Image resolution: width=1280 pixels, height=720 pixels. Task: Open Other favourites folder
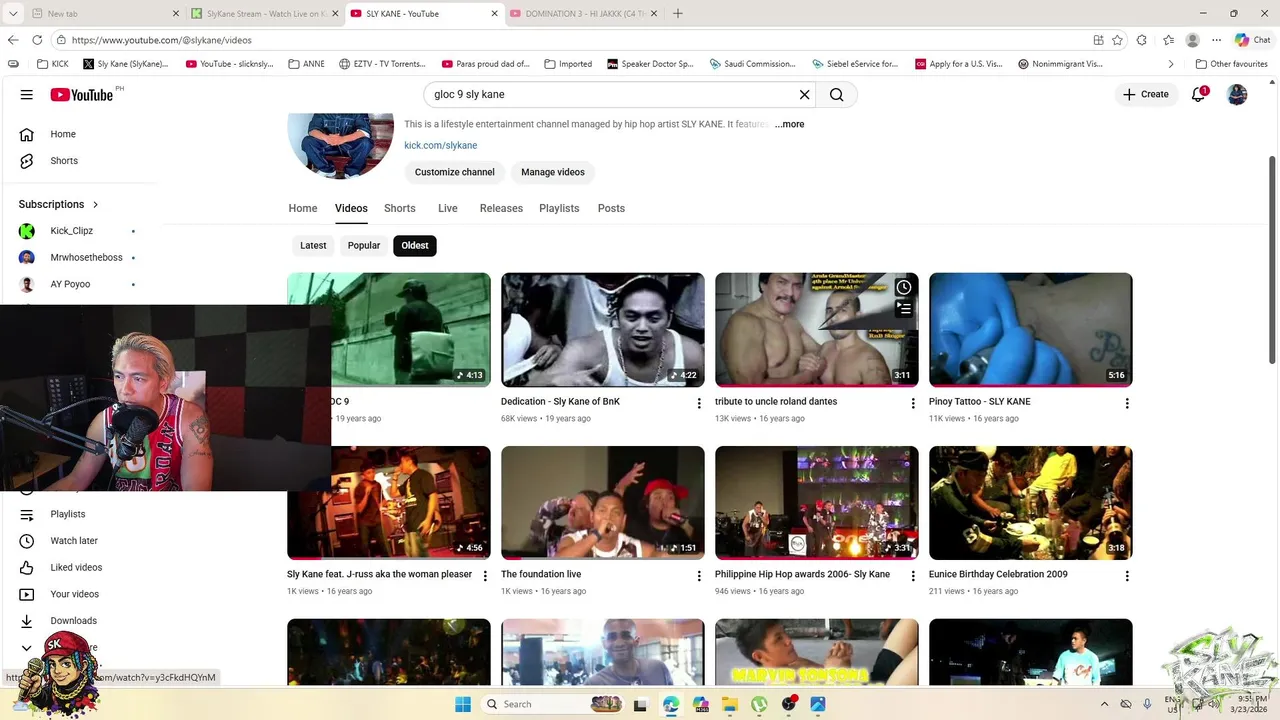tap(1231, 64)
